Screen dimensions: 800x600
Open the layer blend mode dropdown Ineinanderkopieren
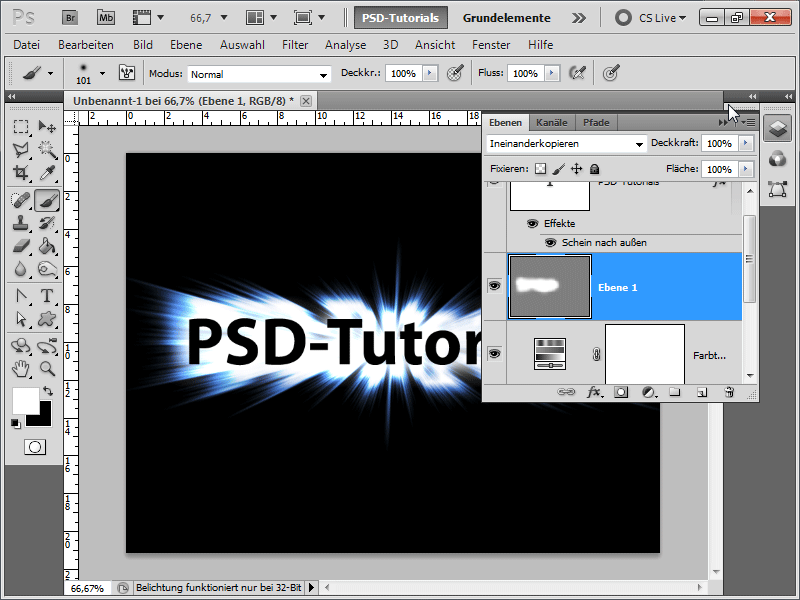coord(566,144)
